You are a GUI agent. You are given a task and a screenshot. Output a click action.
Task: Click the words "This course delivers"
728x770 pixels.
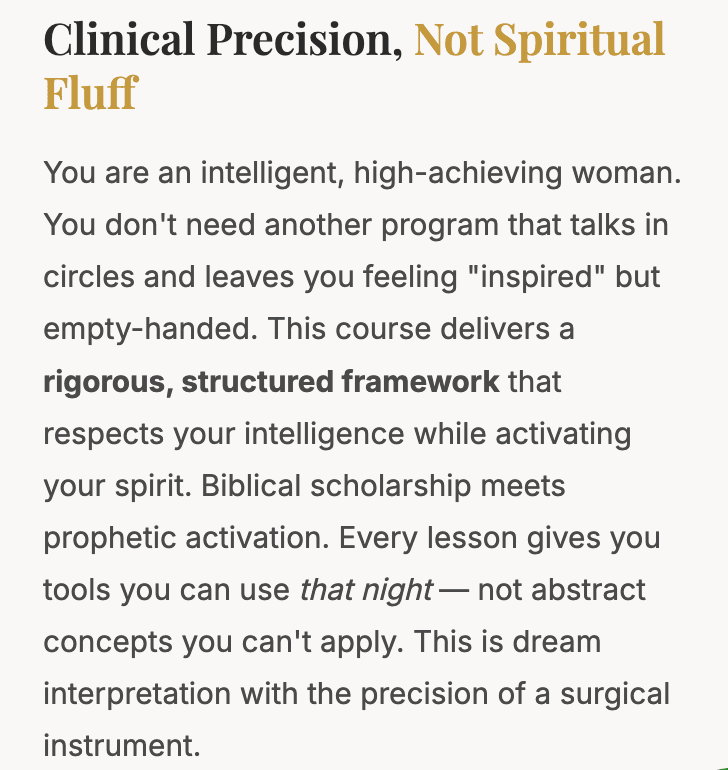click(x=409, y=330)
